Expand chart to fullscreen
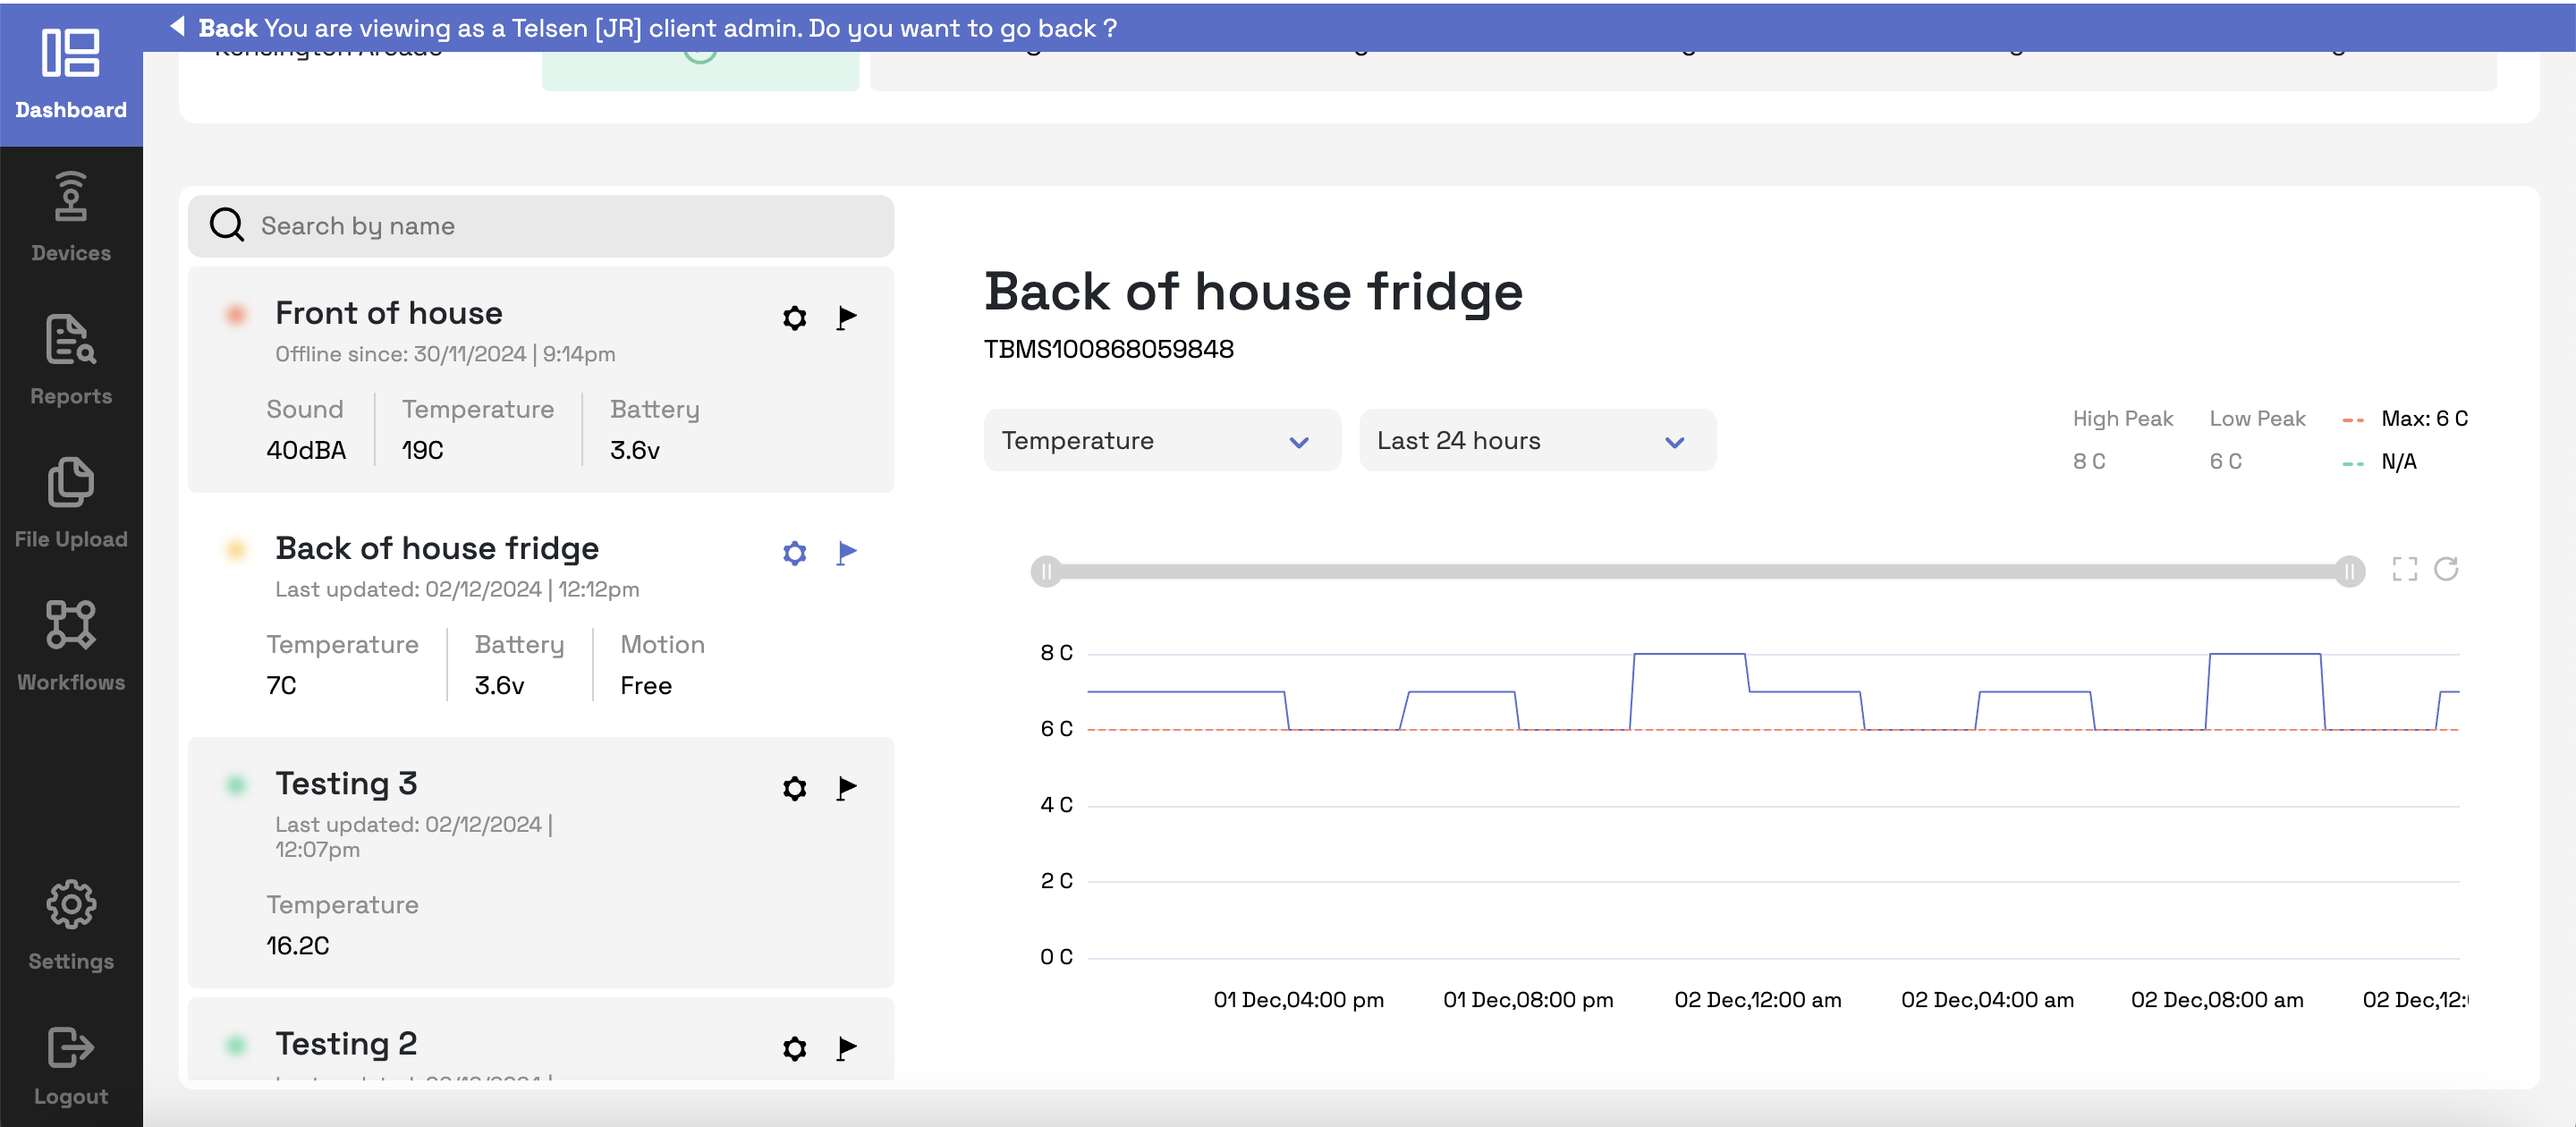The width and height of the screenshot is (2576, 1127). [2404, 569]
